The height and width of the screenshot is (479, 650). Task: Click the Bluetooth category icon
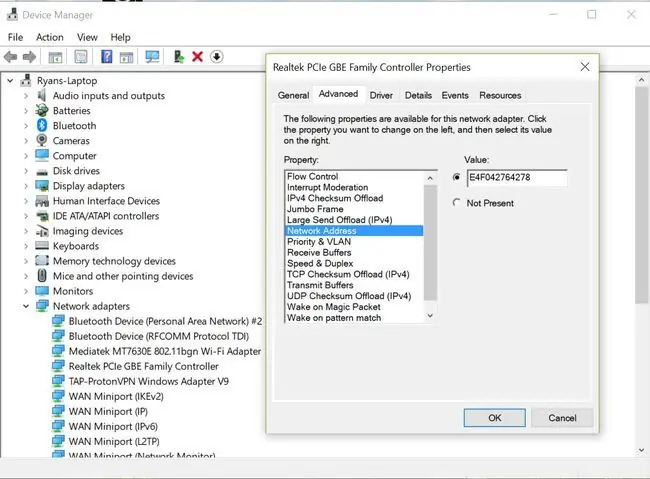pyautogui.click(x=42, y=125)
